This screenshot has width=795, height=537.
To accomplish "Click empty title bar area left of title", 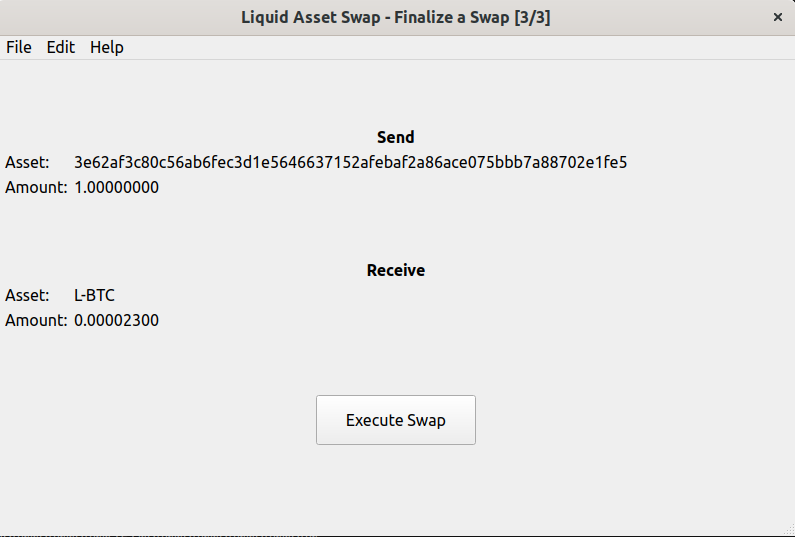I will tap(120, 17).
